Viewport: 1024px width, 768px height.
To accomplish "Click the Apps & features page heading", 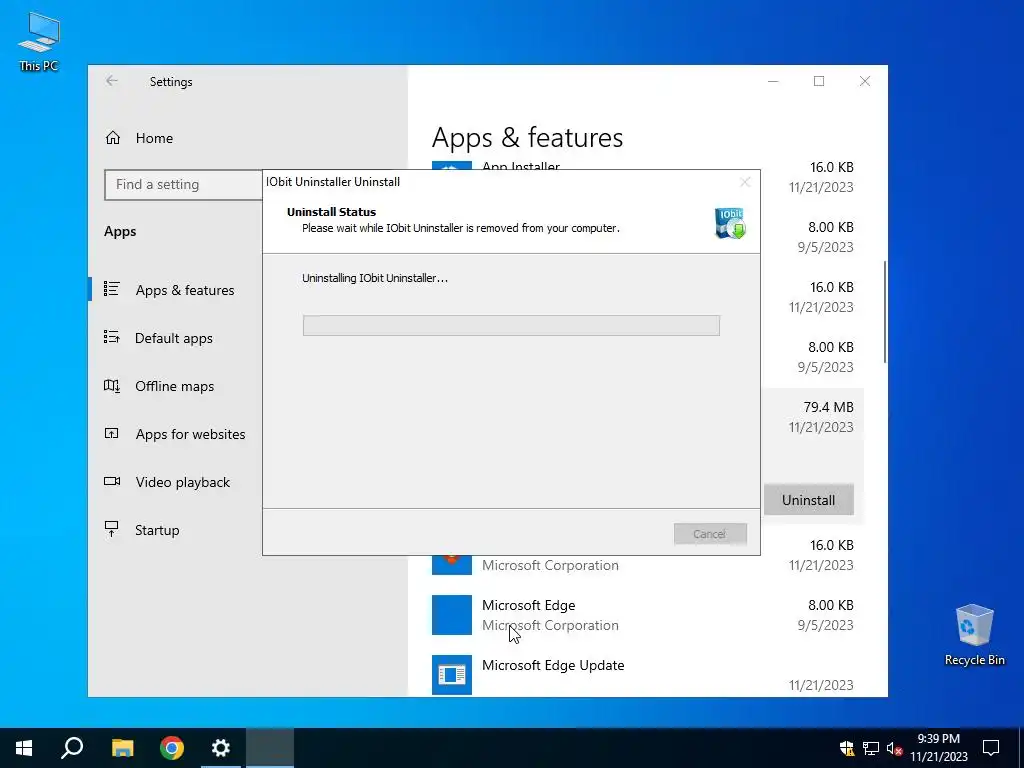I will pyautogui.click(x=527, y=138).
